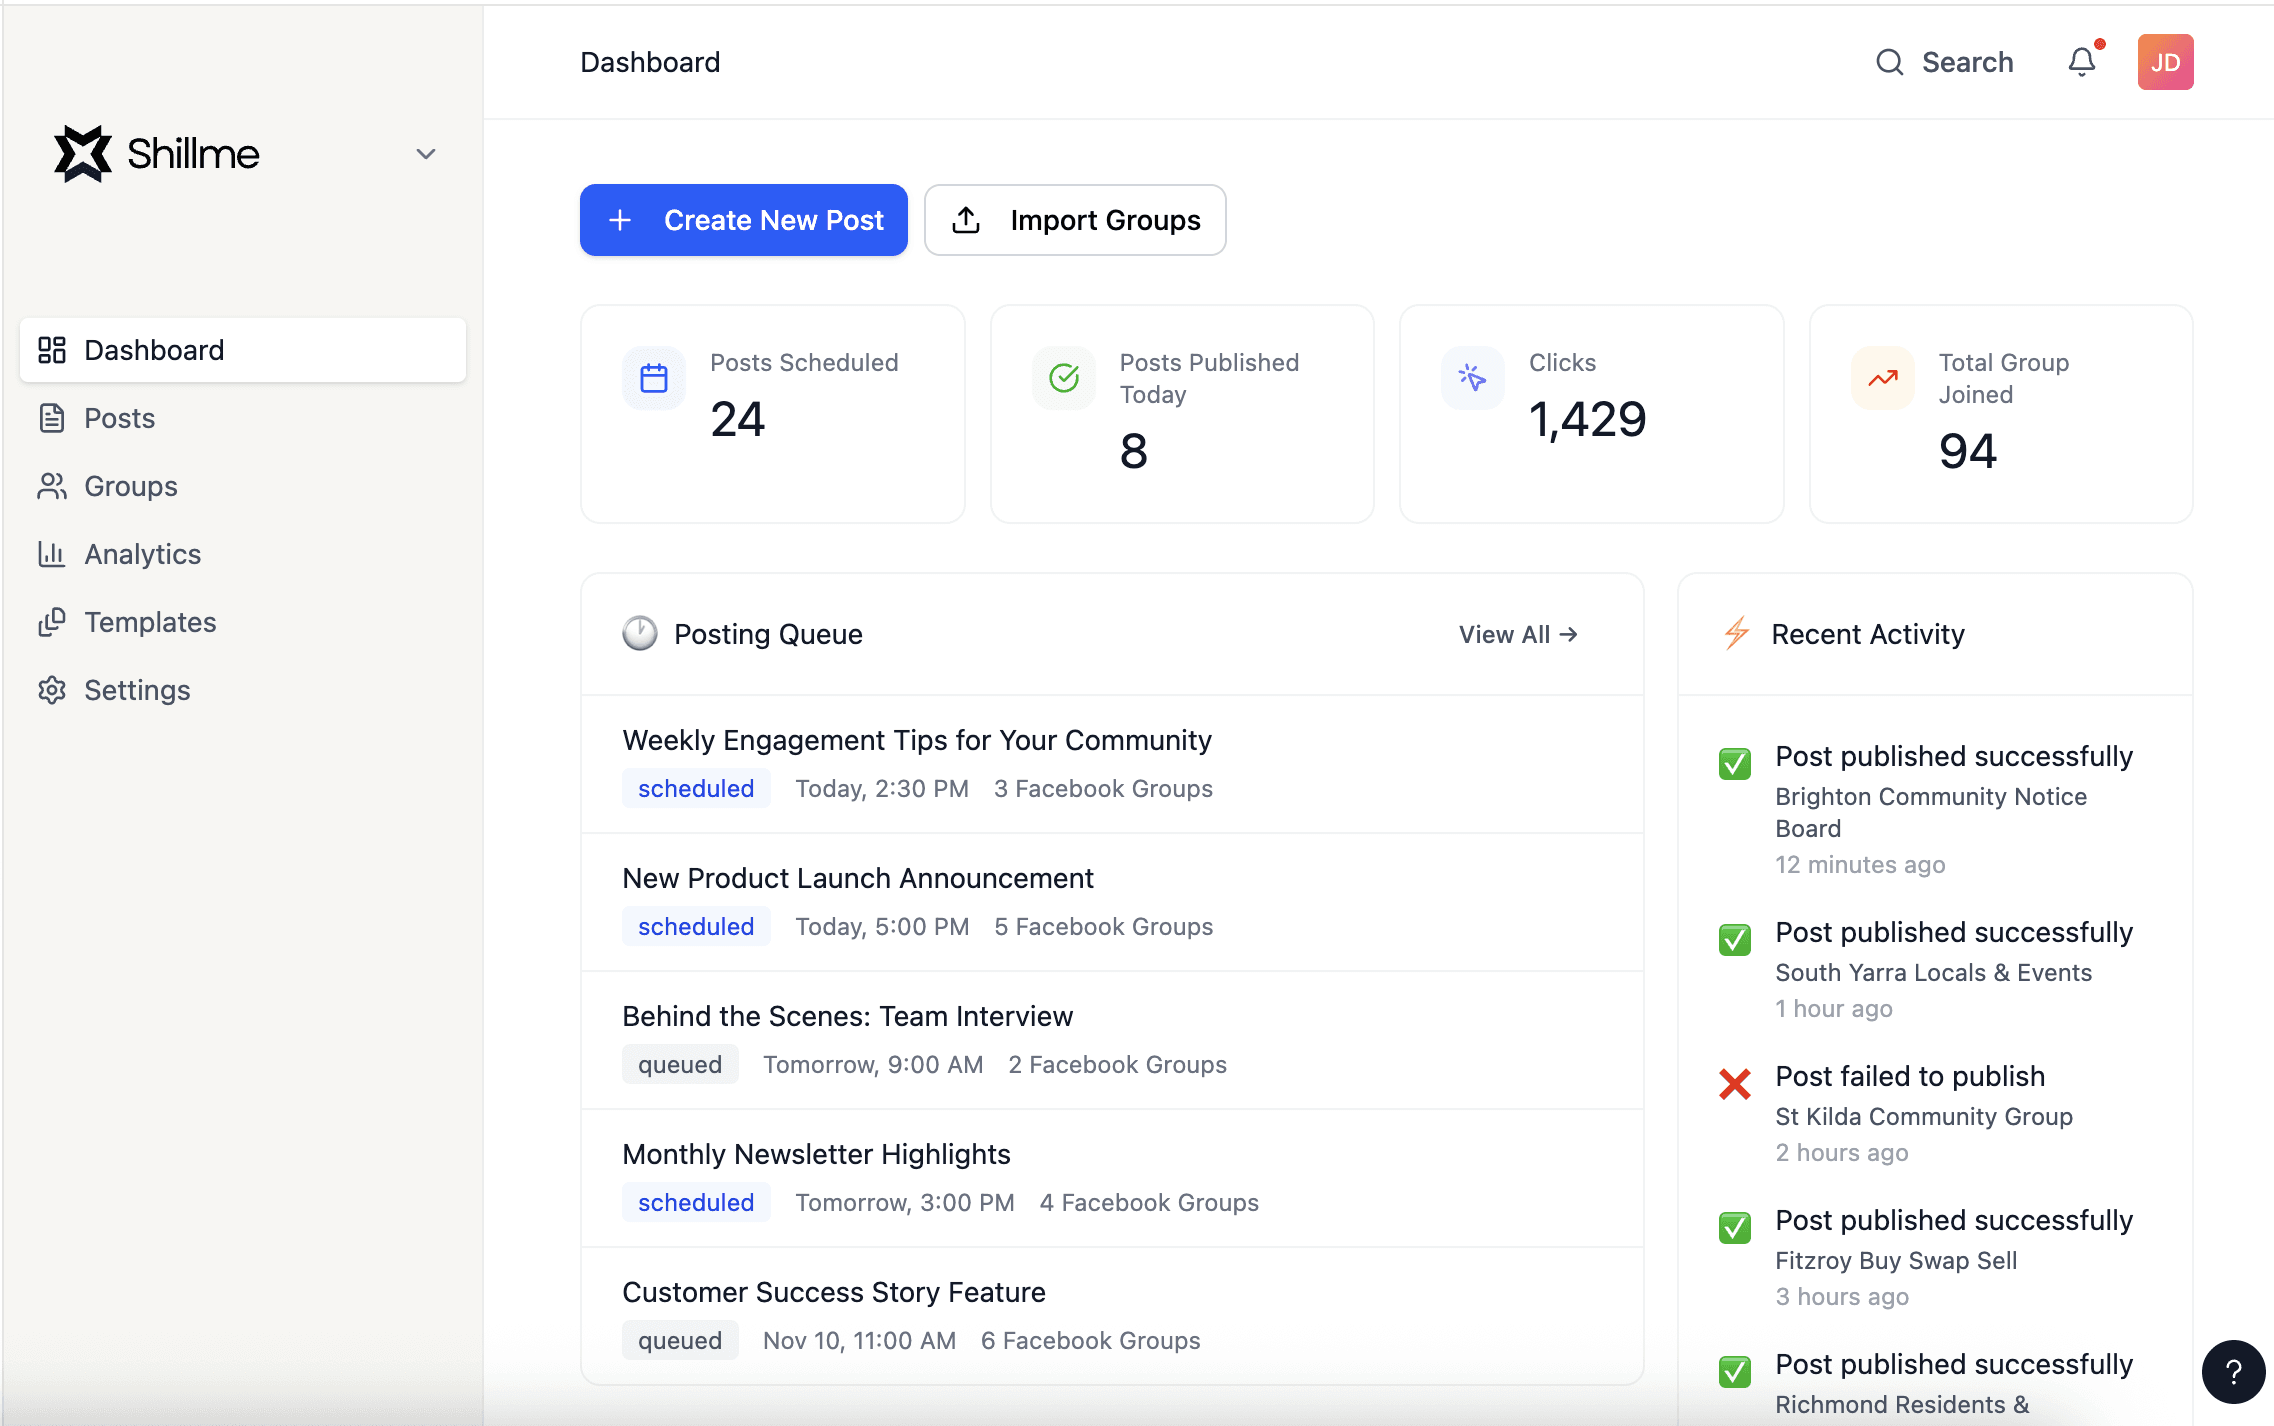Viewport: 2274px width, 1426px height.
Task: Open Weekly Engagement Tips queue entry
Action: (916, 740)
